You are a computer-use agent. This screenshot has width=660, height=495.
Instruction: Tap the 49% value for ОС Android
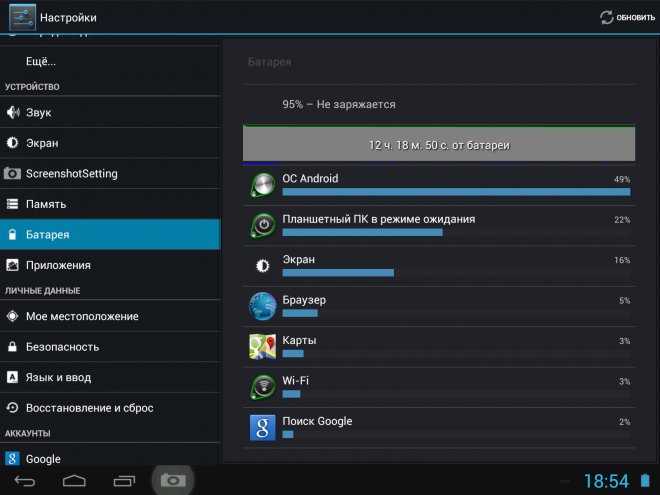pos(622,179)
